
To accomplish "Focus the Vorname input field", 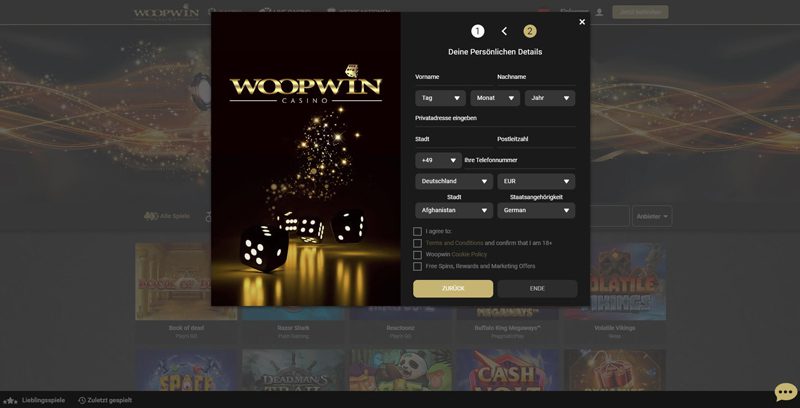I will click(x=454, y=78).
